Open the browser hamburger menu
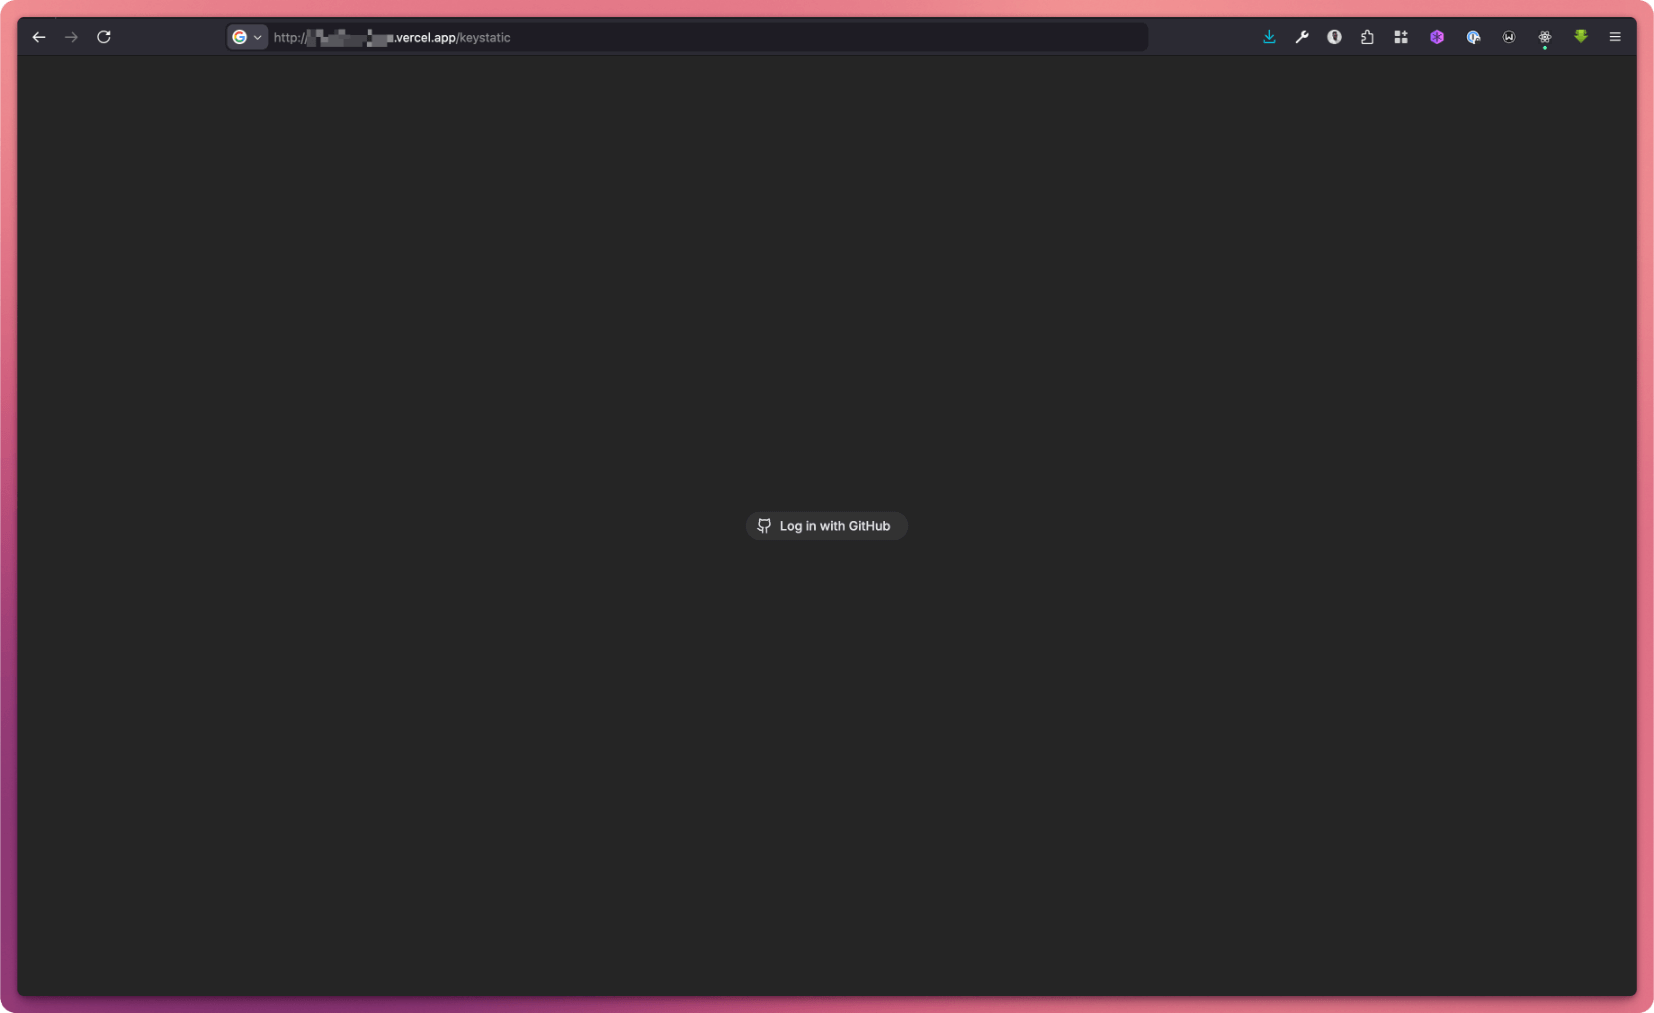 point(1614,37)
